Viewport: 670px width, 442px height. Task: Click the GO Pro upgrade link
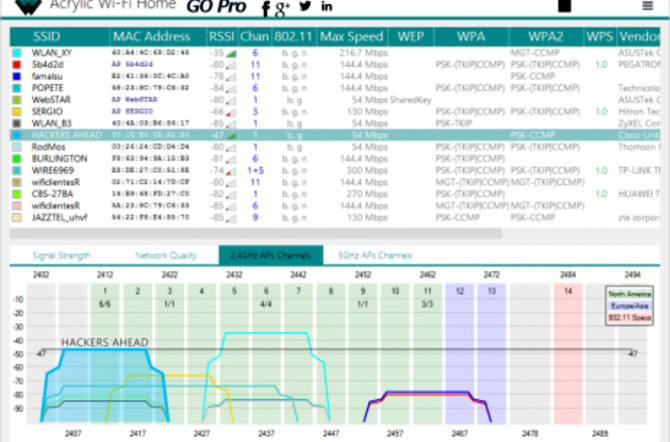217,6
